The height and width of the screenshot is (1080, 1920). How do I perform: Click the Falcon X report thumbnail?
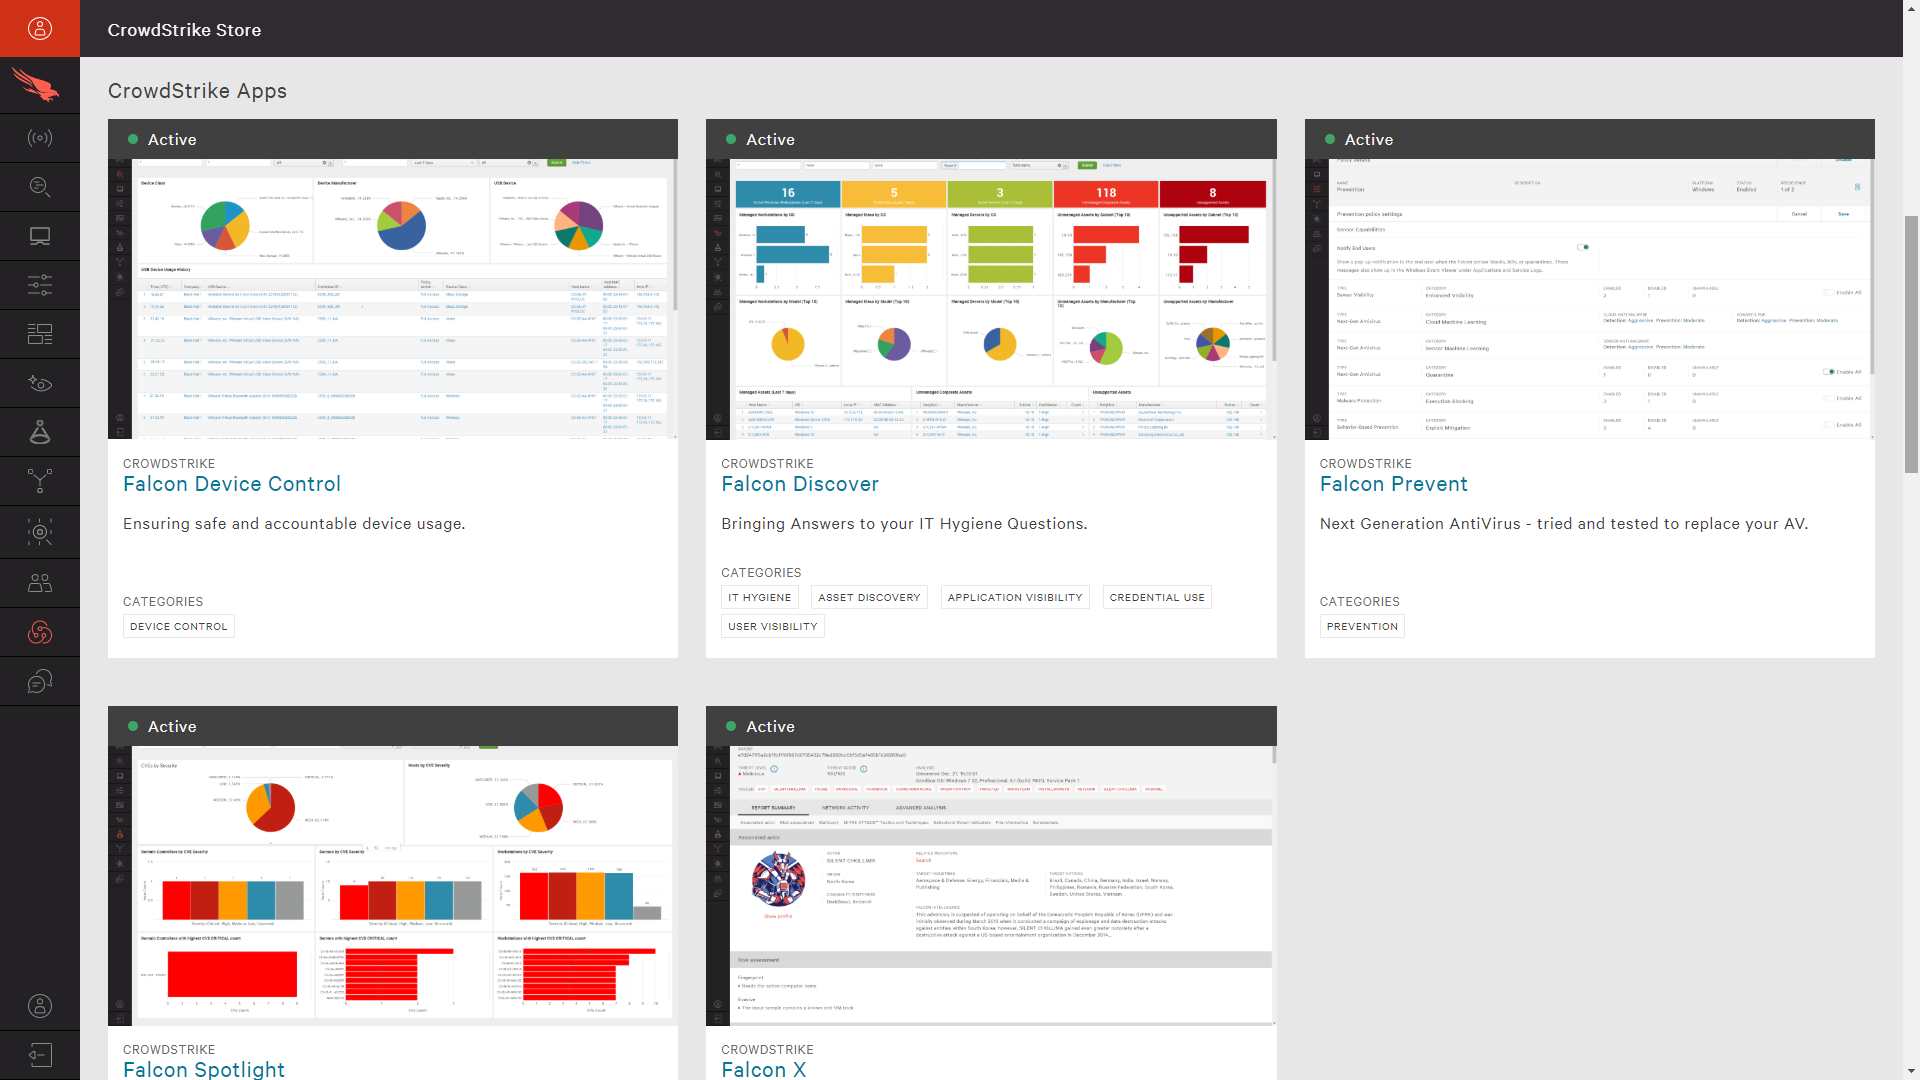coord(991,886)
